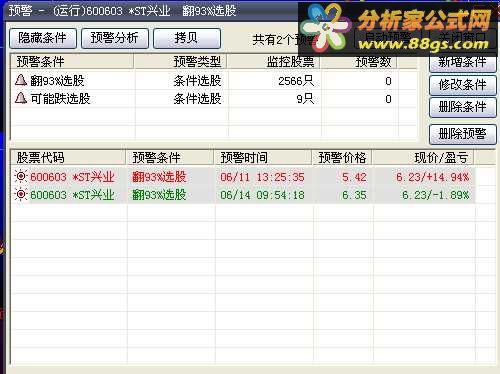Click the 隐藏条件 button
The height and width of the screenshot is (374, 500).
click(43, 38)
